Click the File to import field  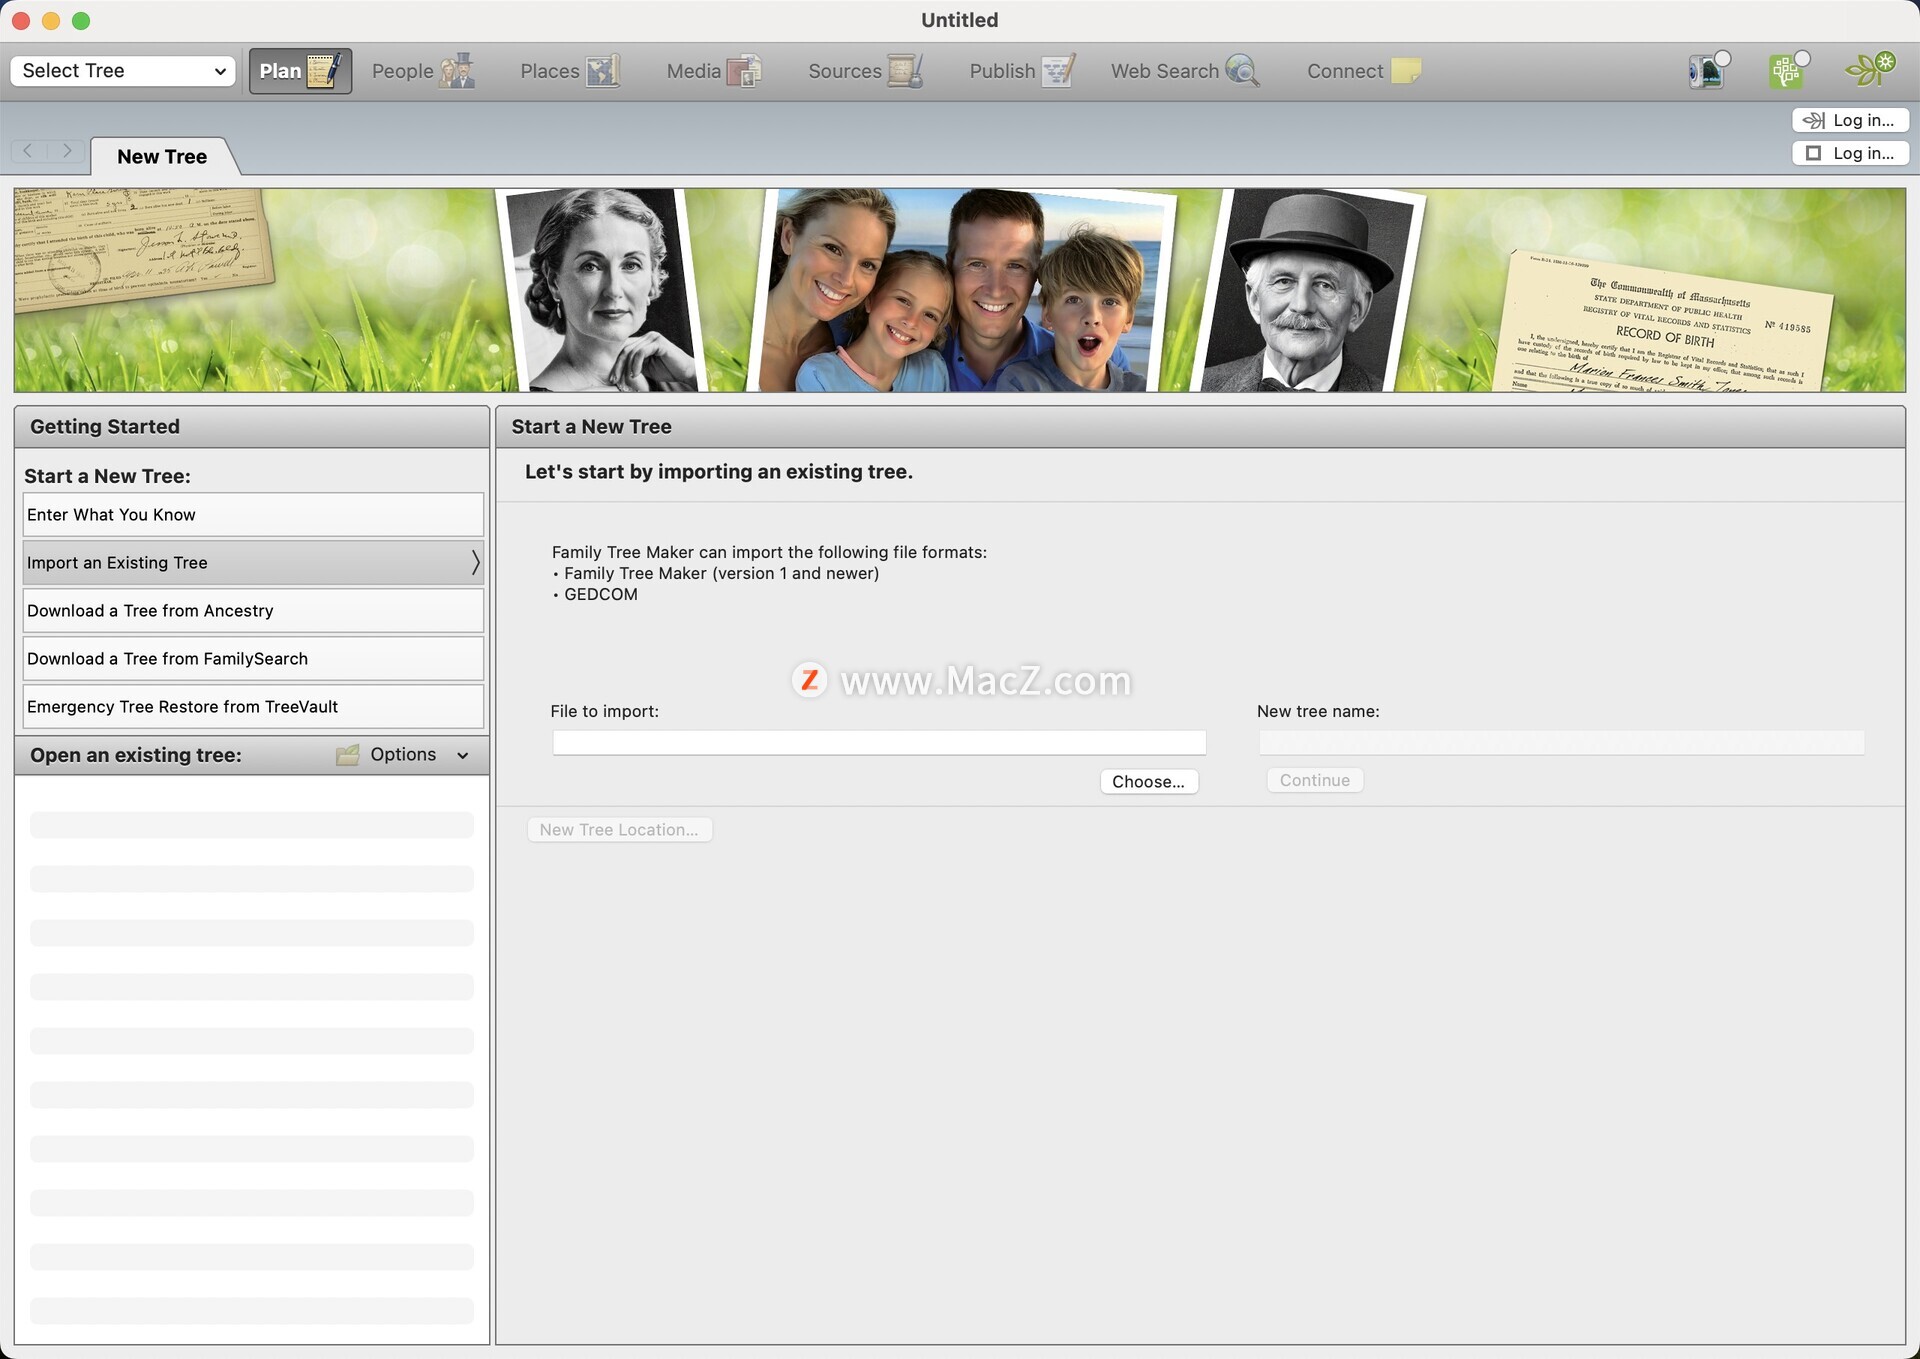pyautogui.click(x=879, y=742)
